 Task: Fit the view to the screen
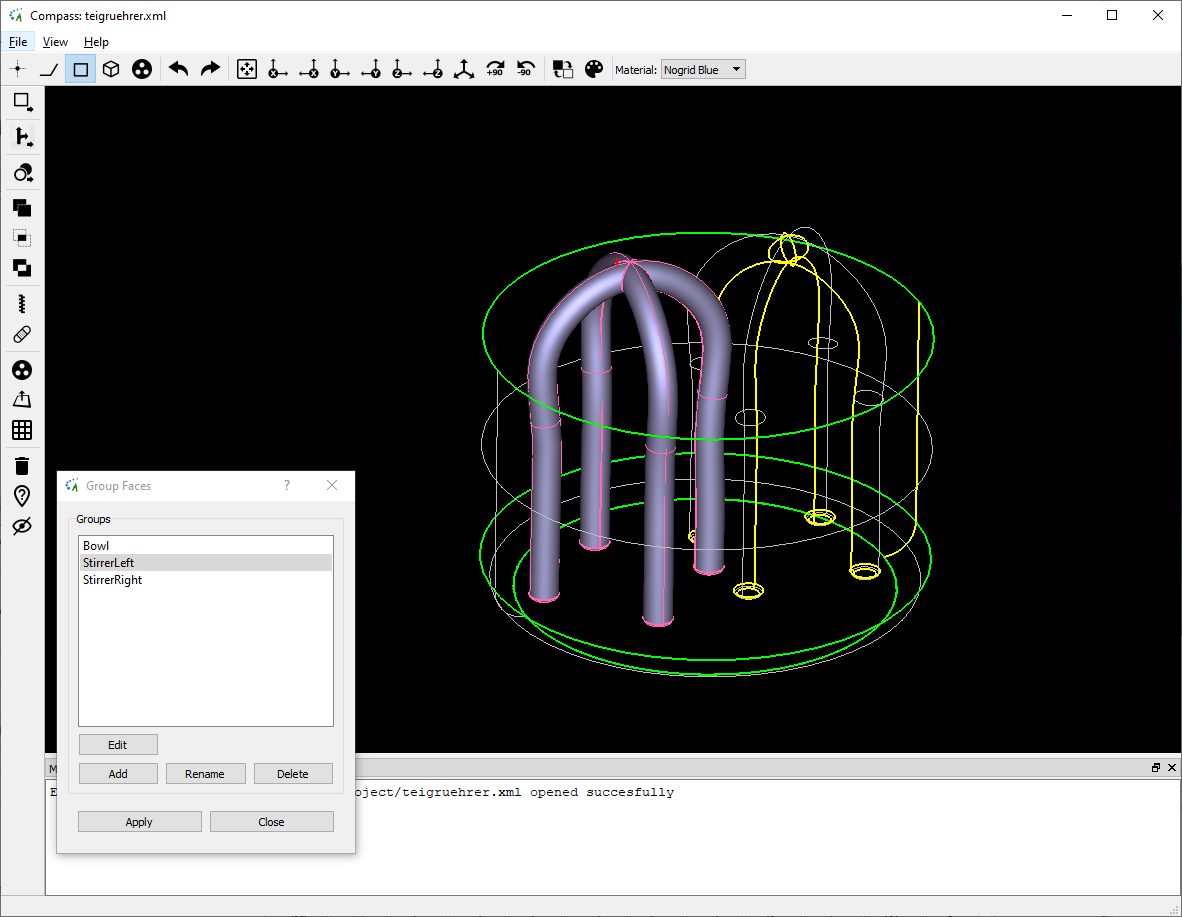pyautogui.click(x=247, y=69)
